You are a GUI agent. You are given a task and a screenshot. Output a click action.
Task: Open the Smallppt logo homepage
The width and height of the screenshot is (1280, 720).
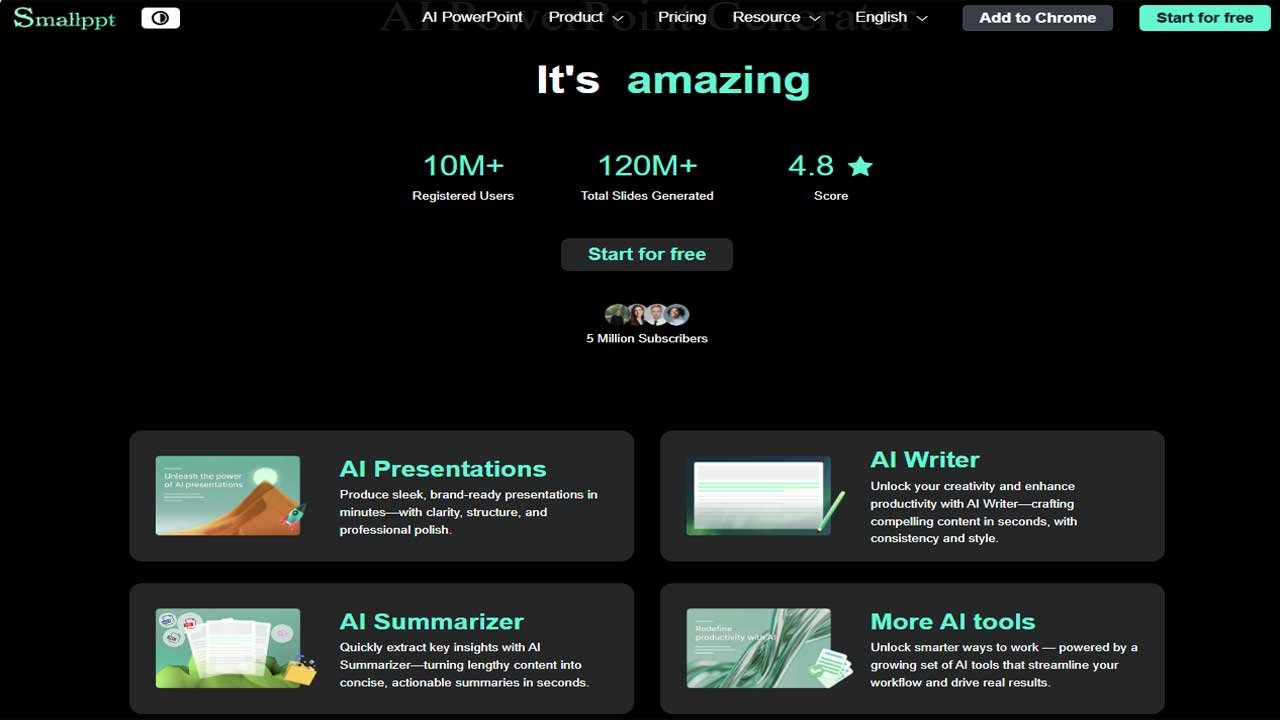64,18
